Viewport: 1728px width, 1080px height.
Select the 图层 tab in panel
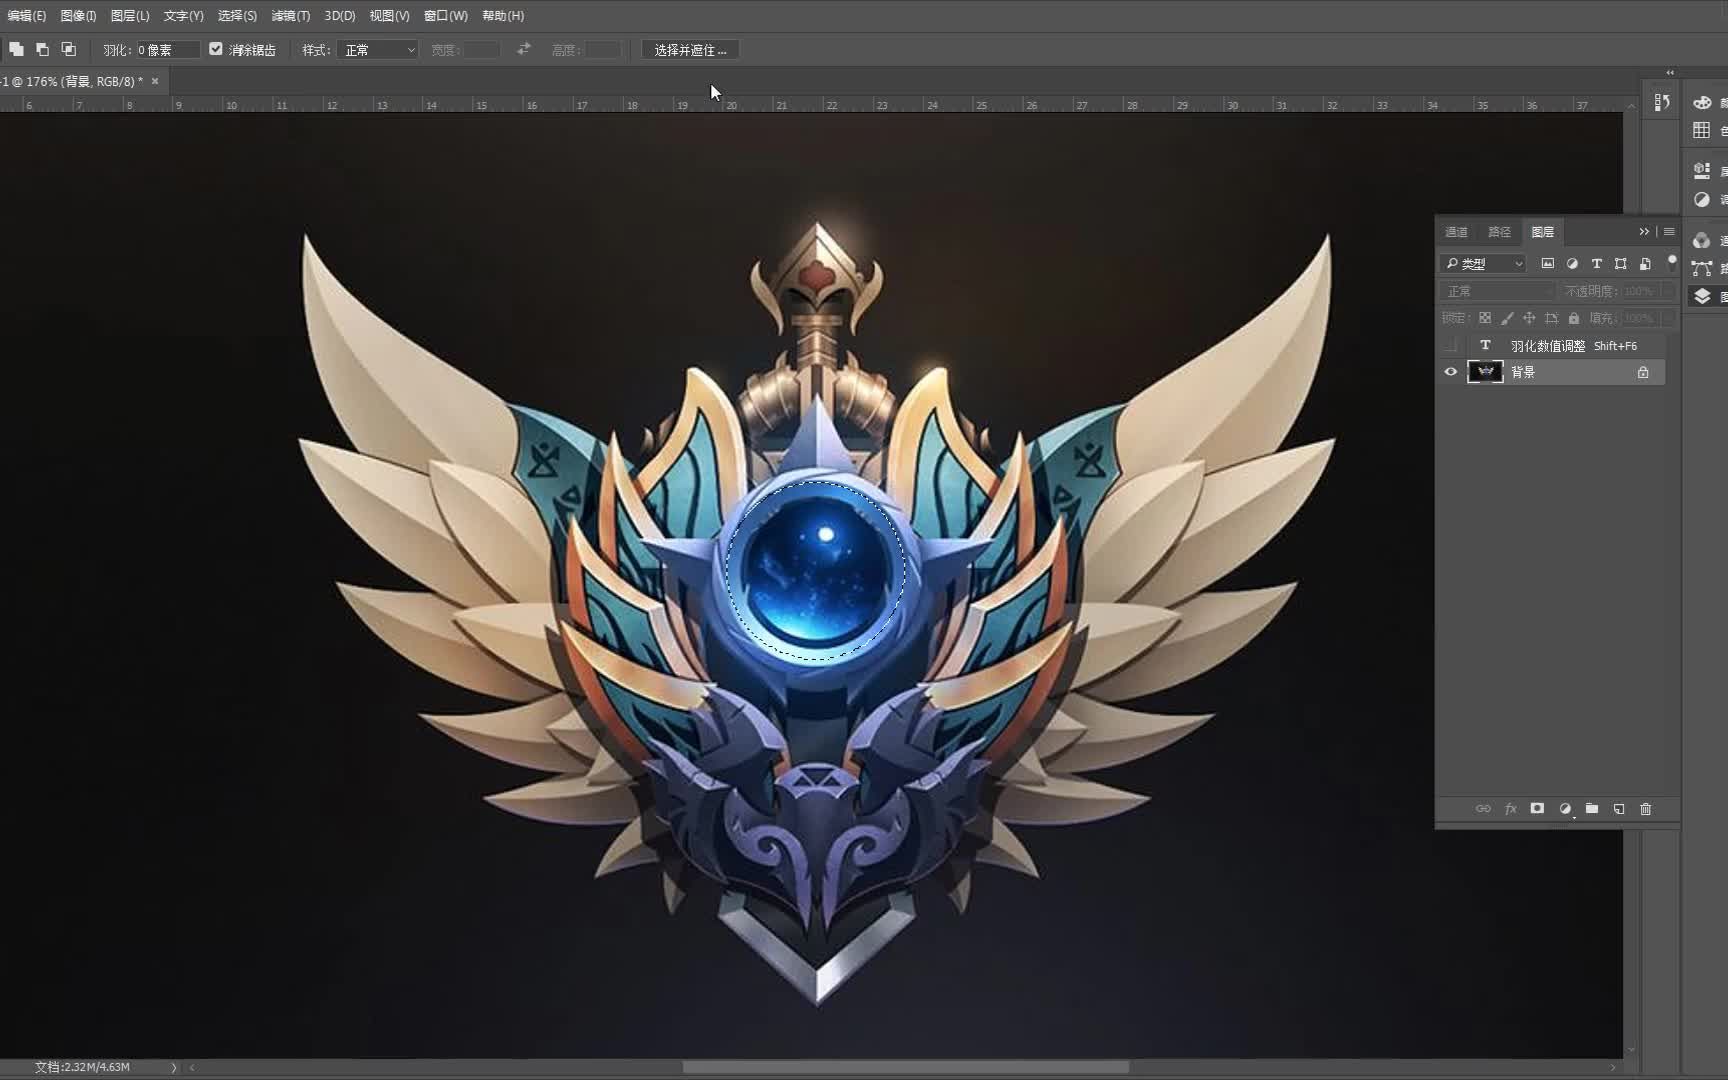(x=1543, y=232)
